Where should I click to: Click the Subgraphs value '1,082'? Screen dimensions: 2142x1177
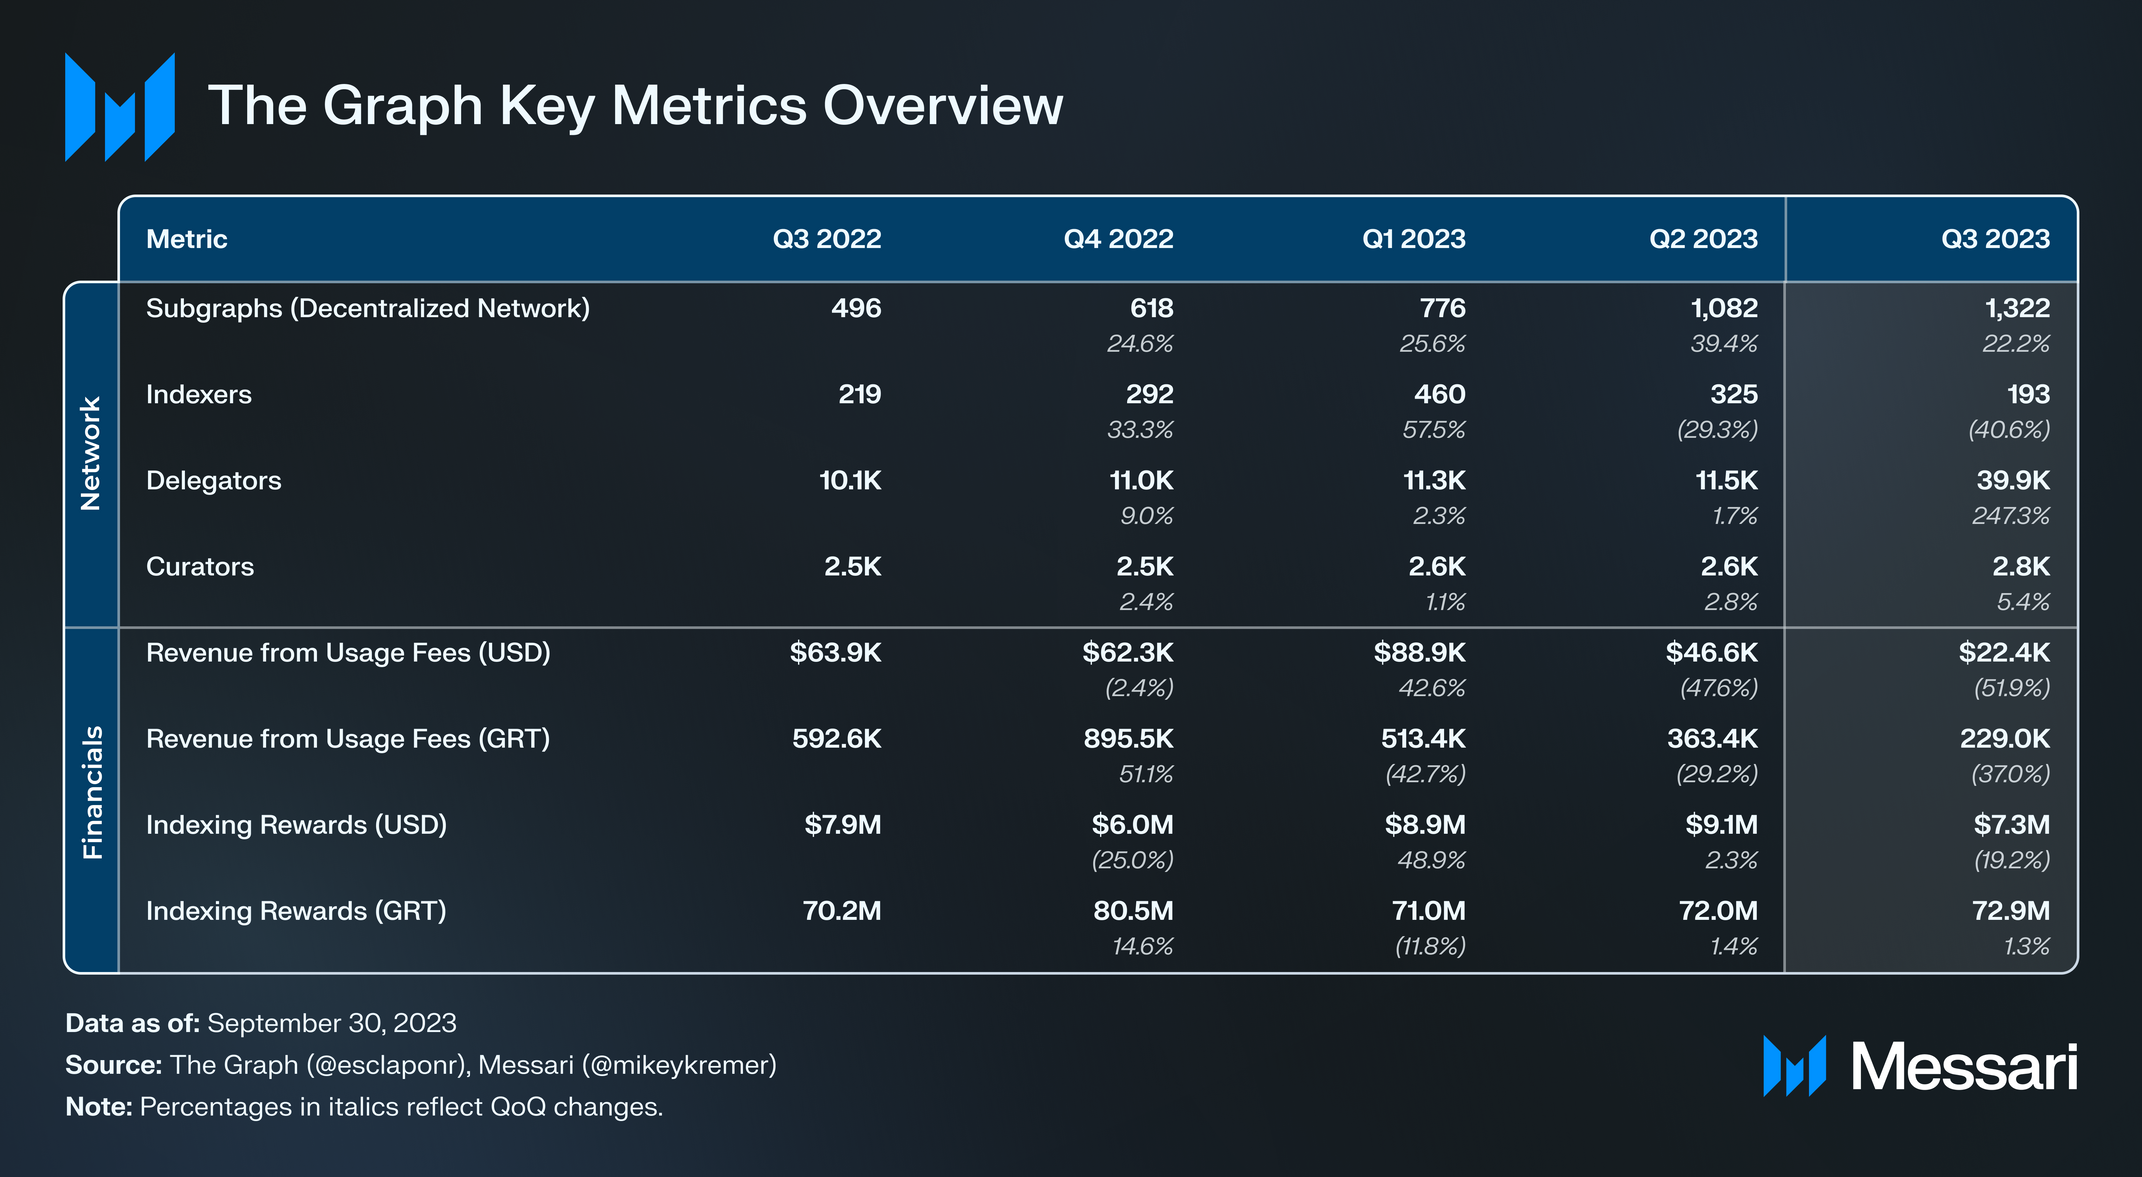pos(1724,308)
